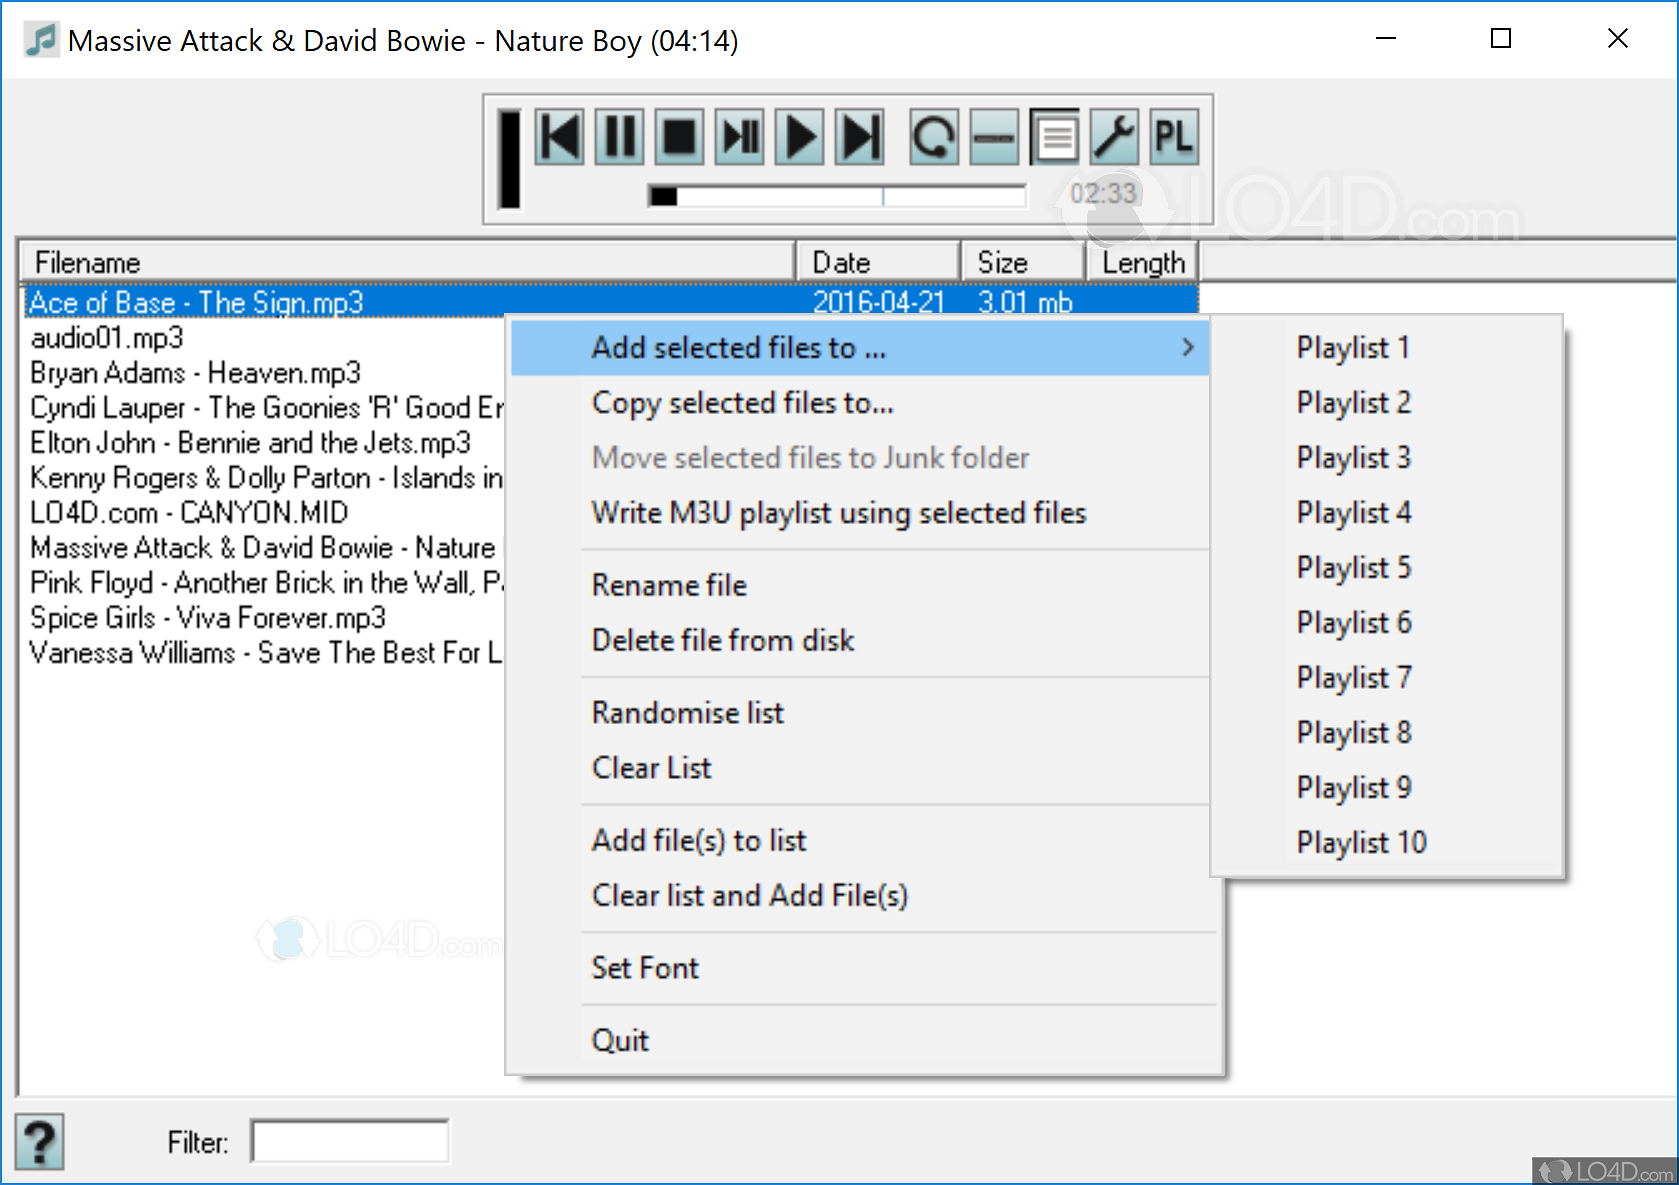This screenshot has height=1185, width=1679.
Task: Add to Playlist 1
Action: (x=1386, y=347)
